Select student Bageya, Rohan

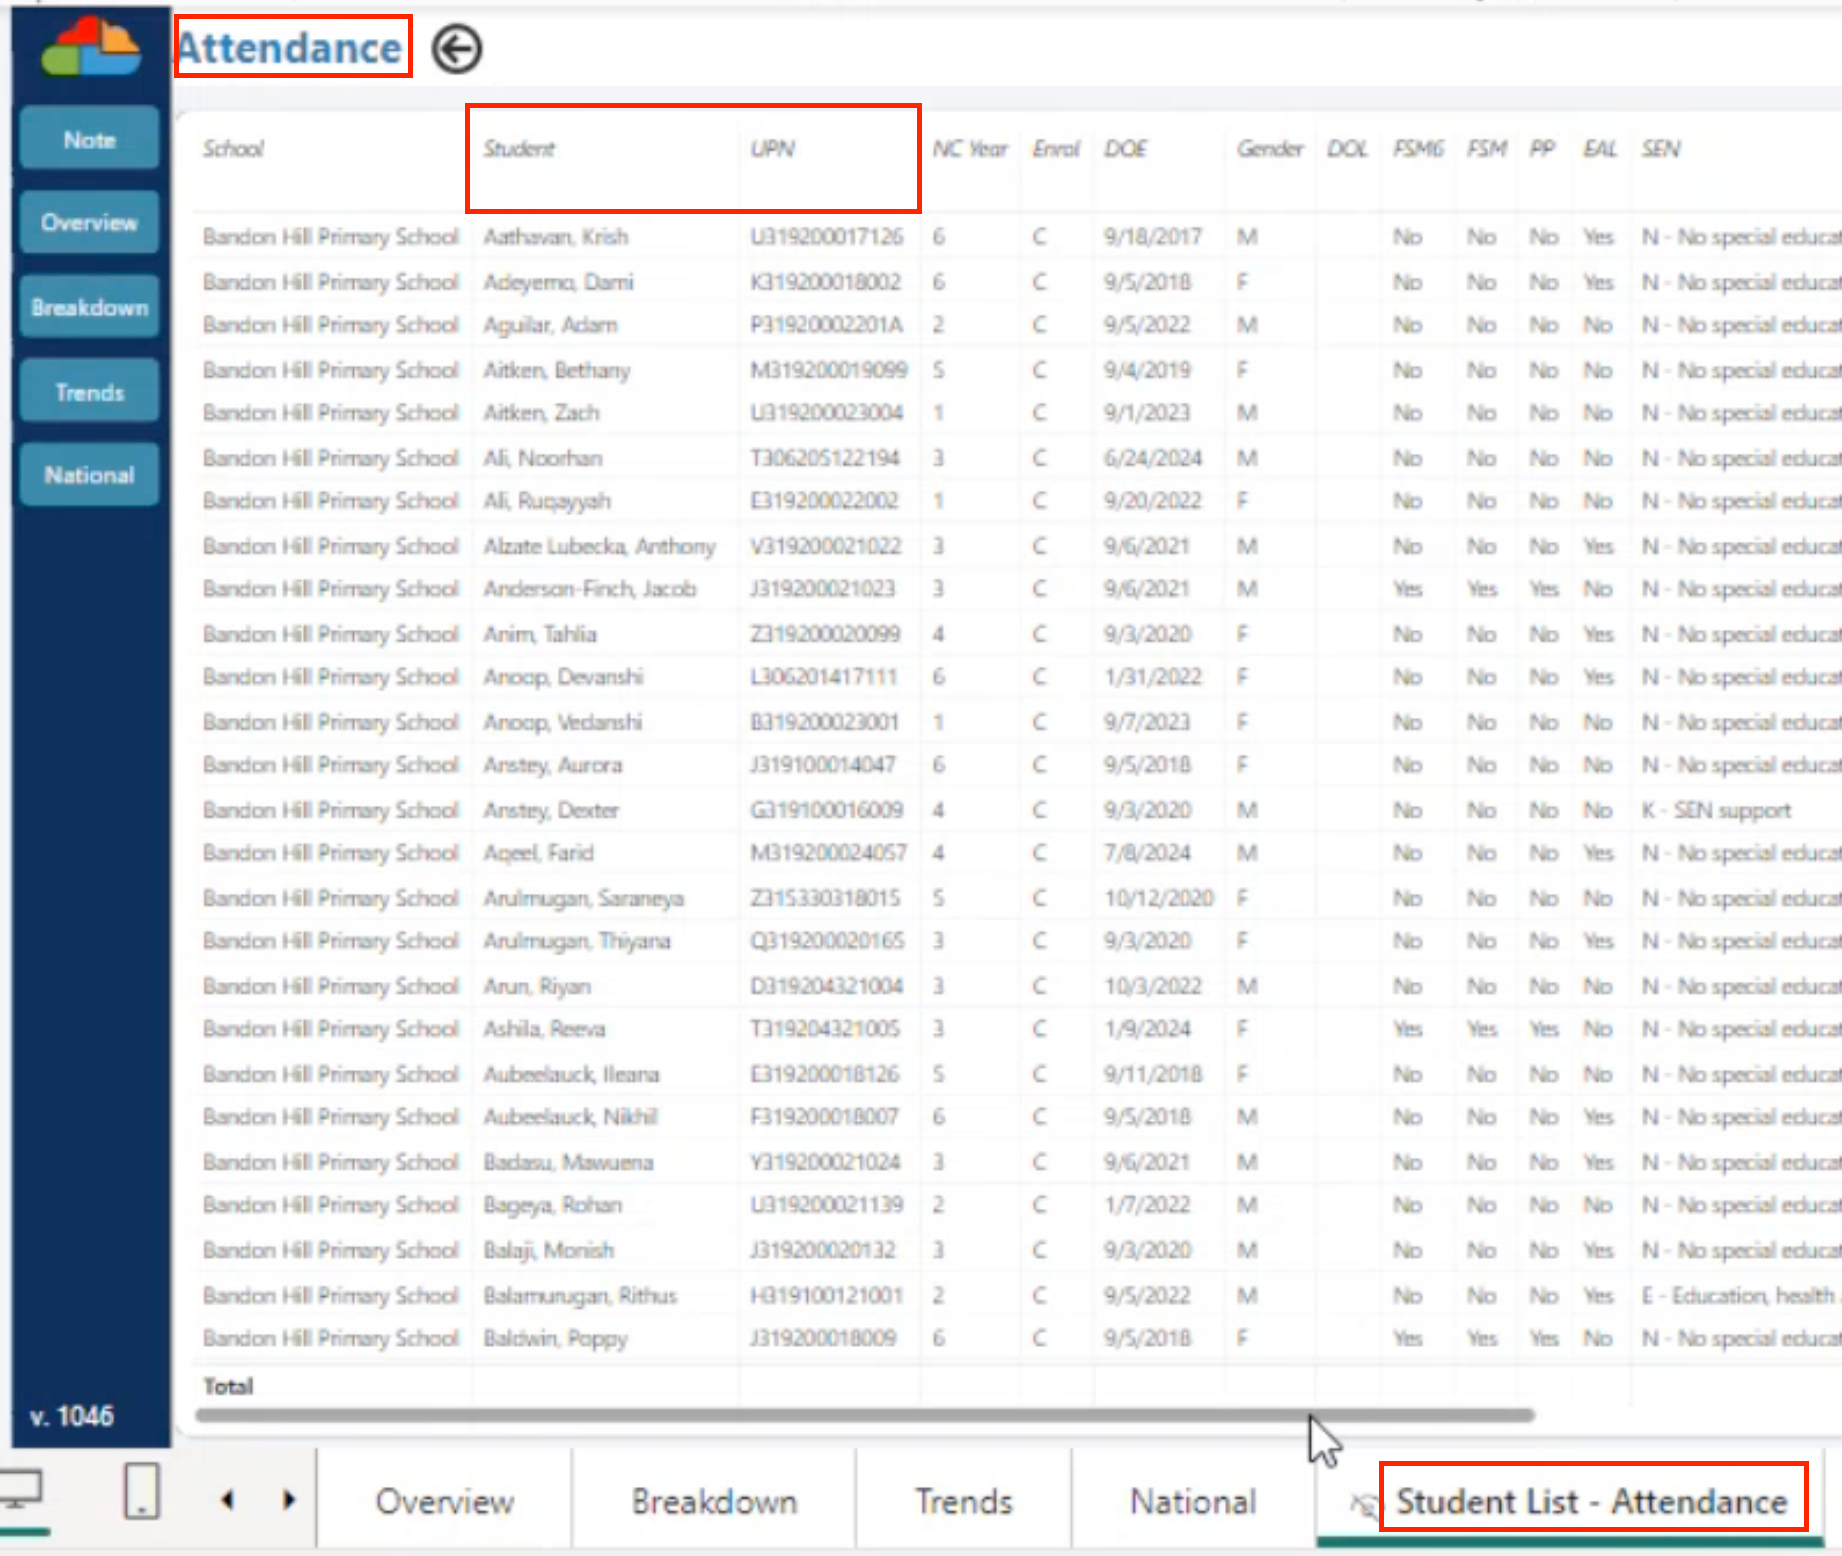[x=553, y=1205]
